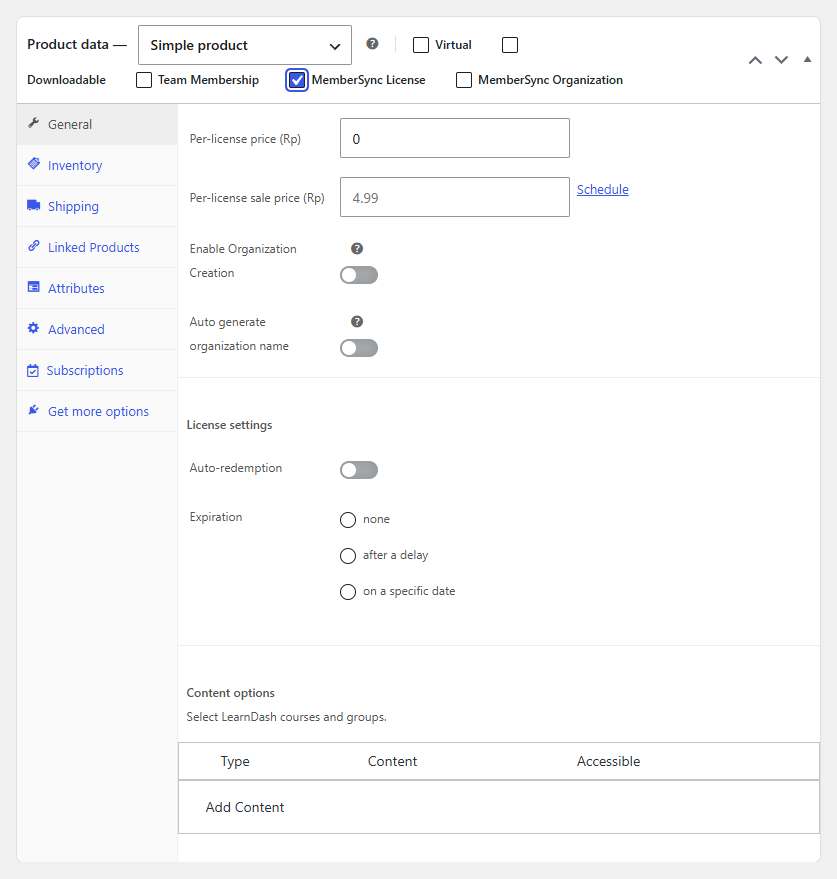The image size is (837, 879).
Task: Click the Shipping truck icon
Action: 34,205
